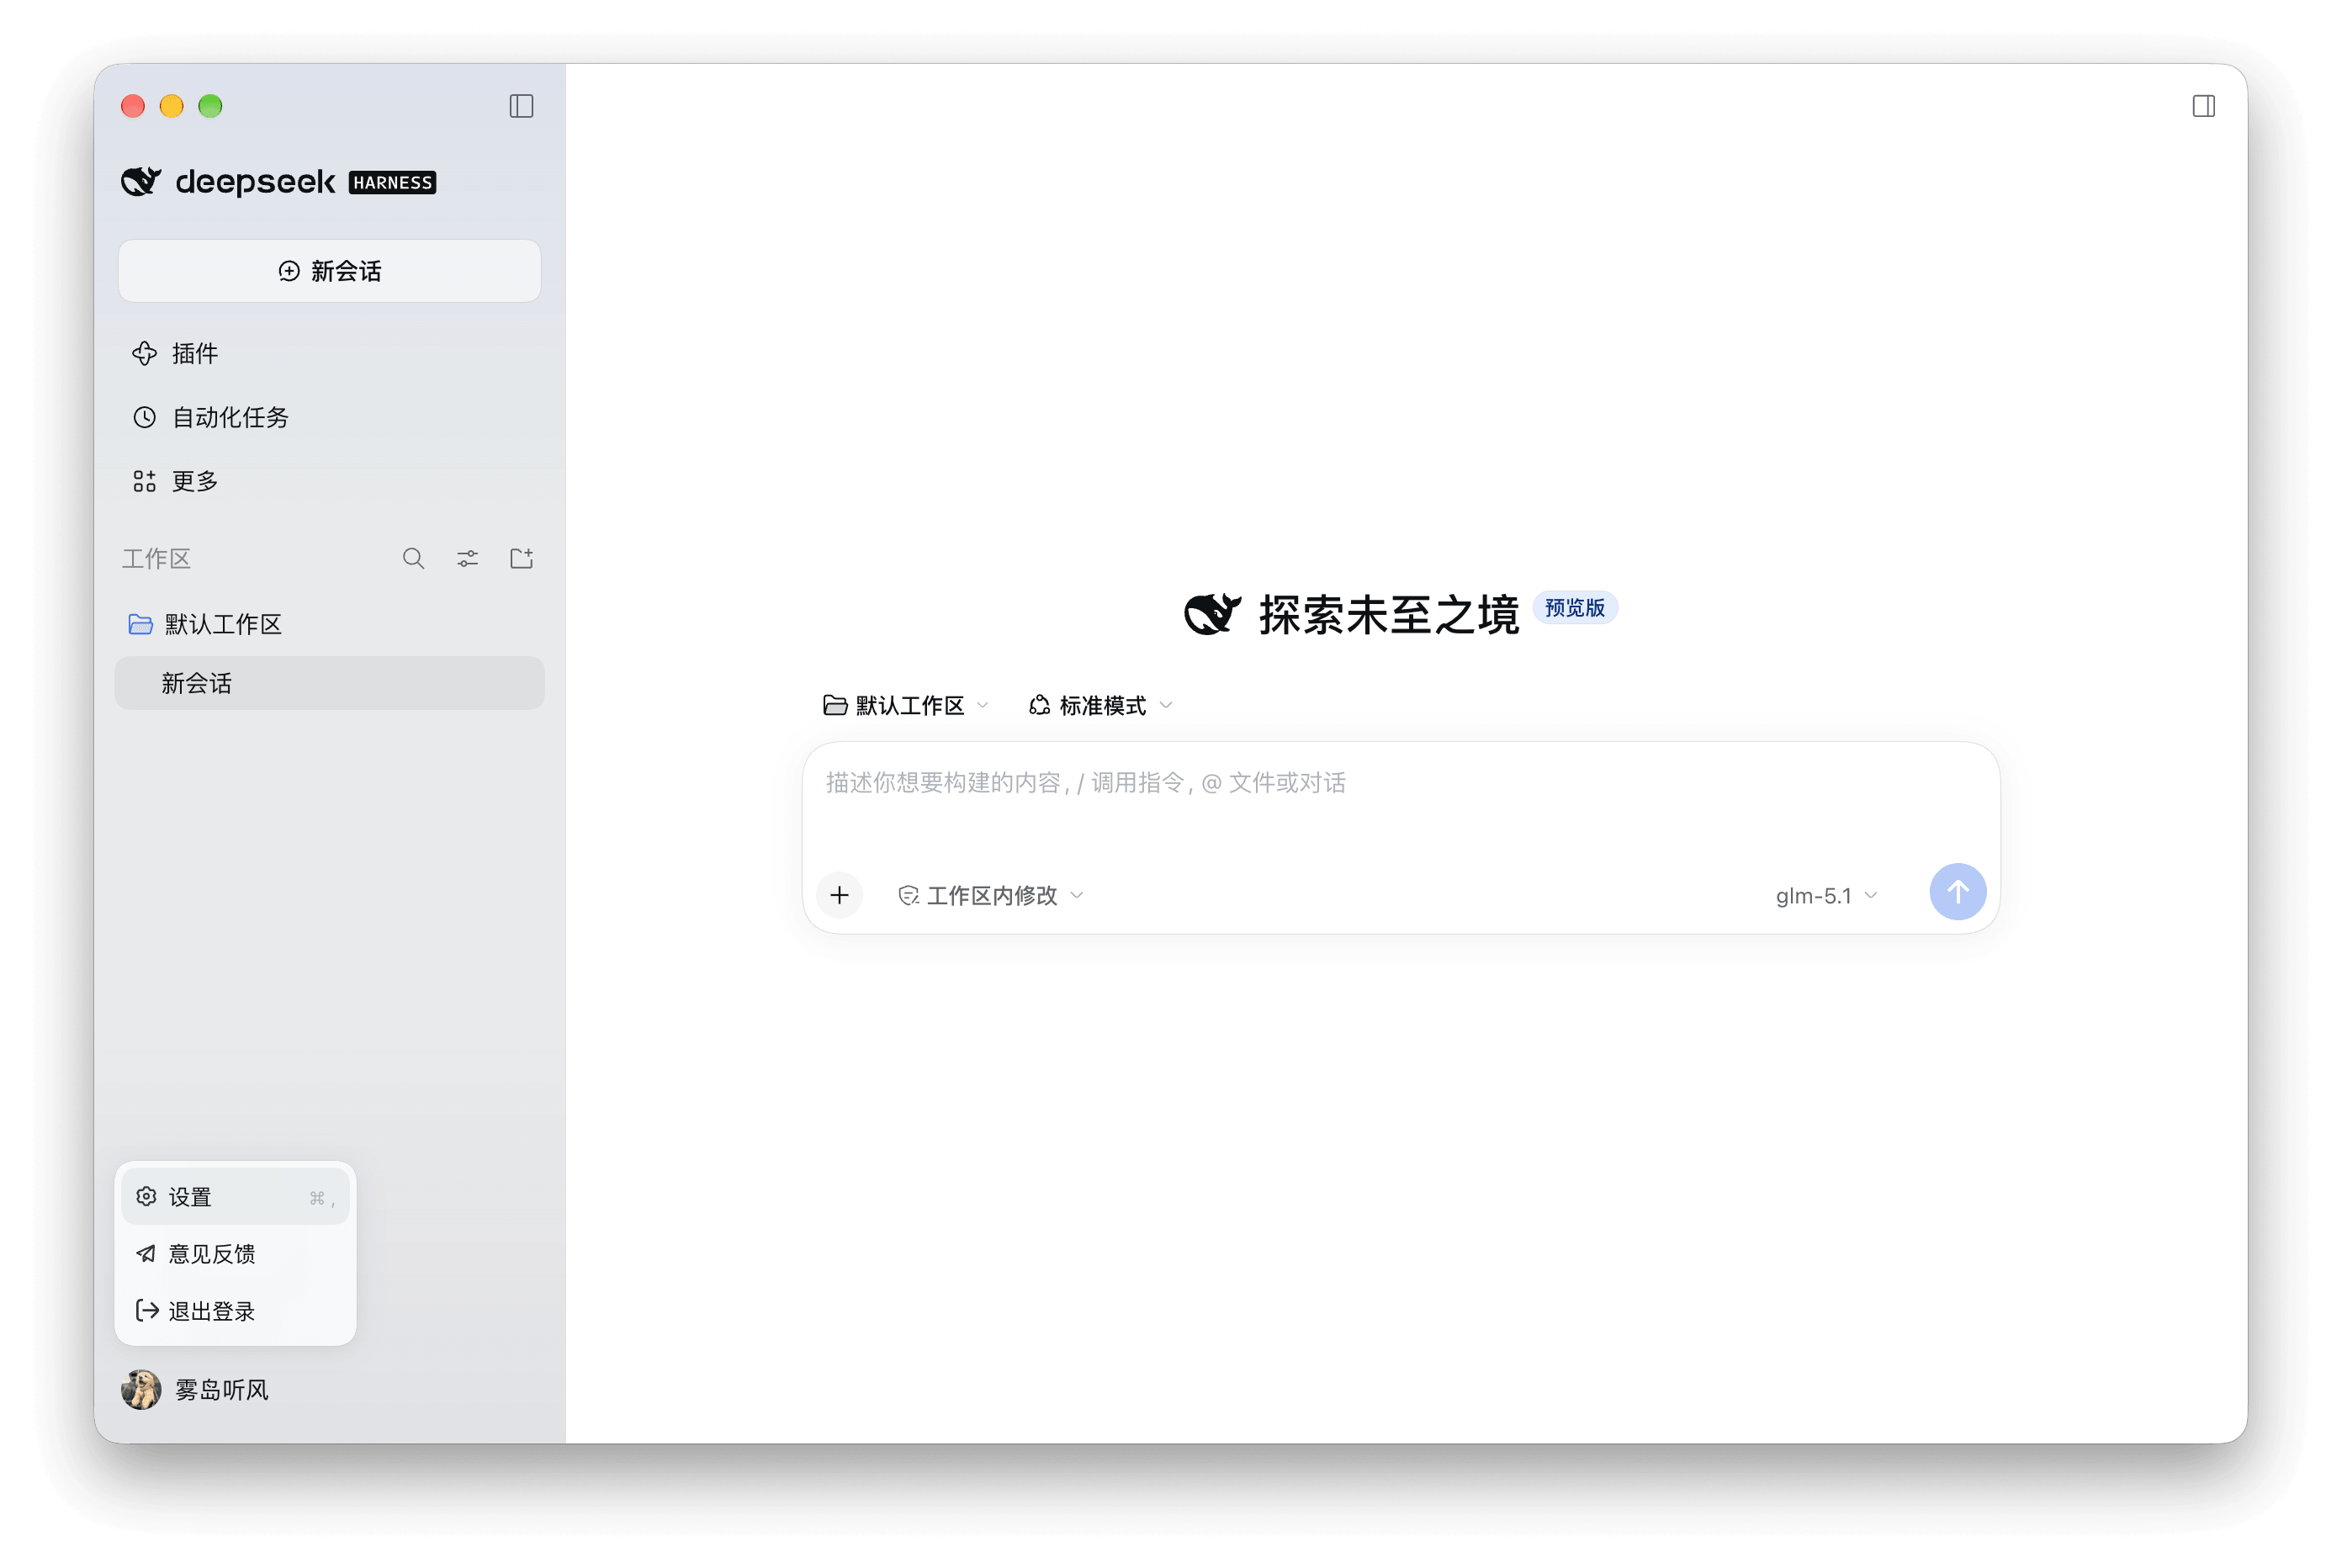Click the 预览版 preview badge
Image resolution: width=2342 pixels, height=1568 pixels.
pos(1575,608)
